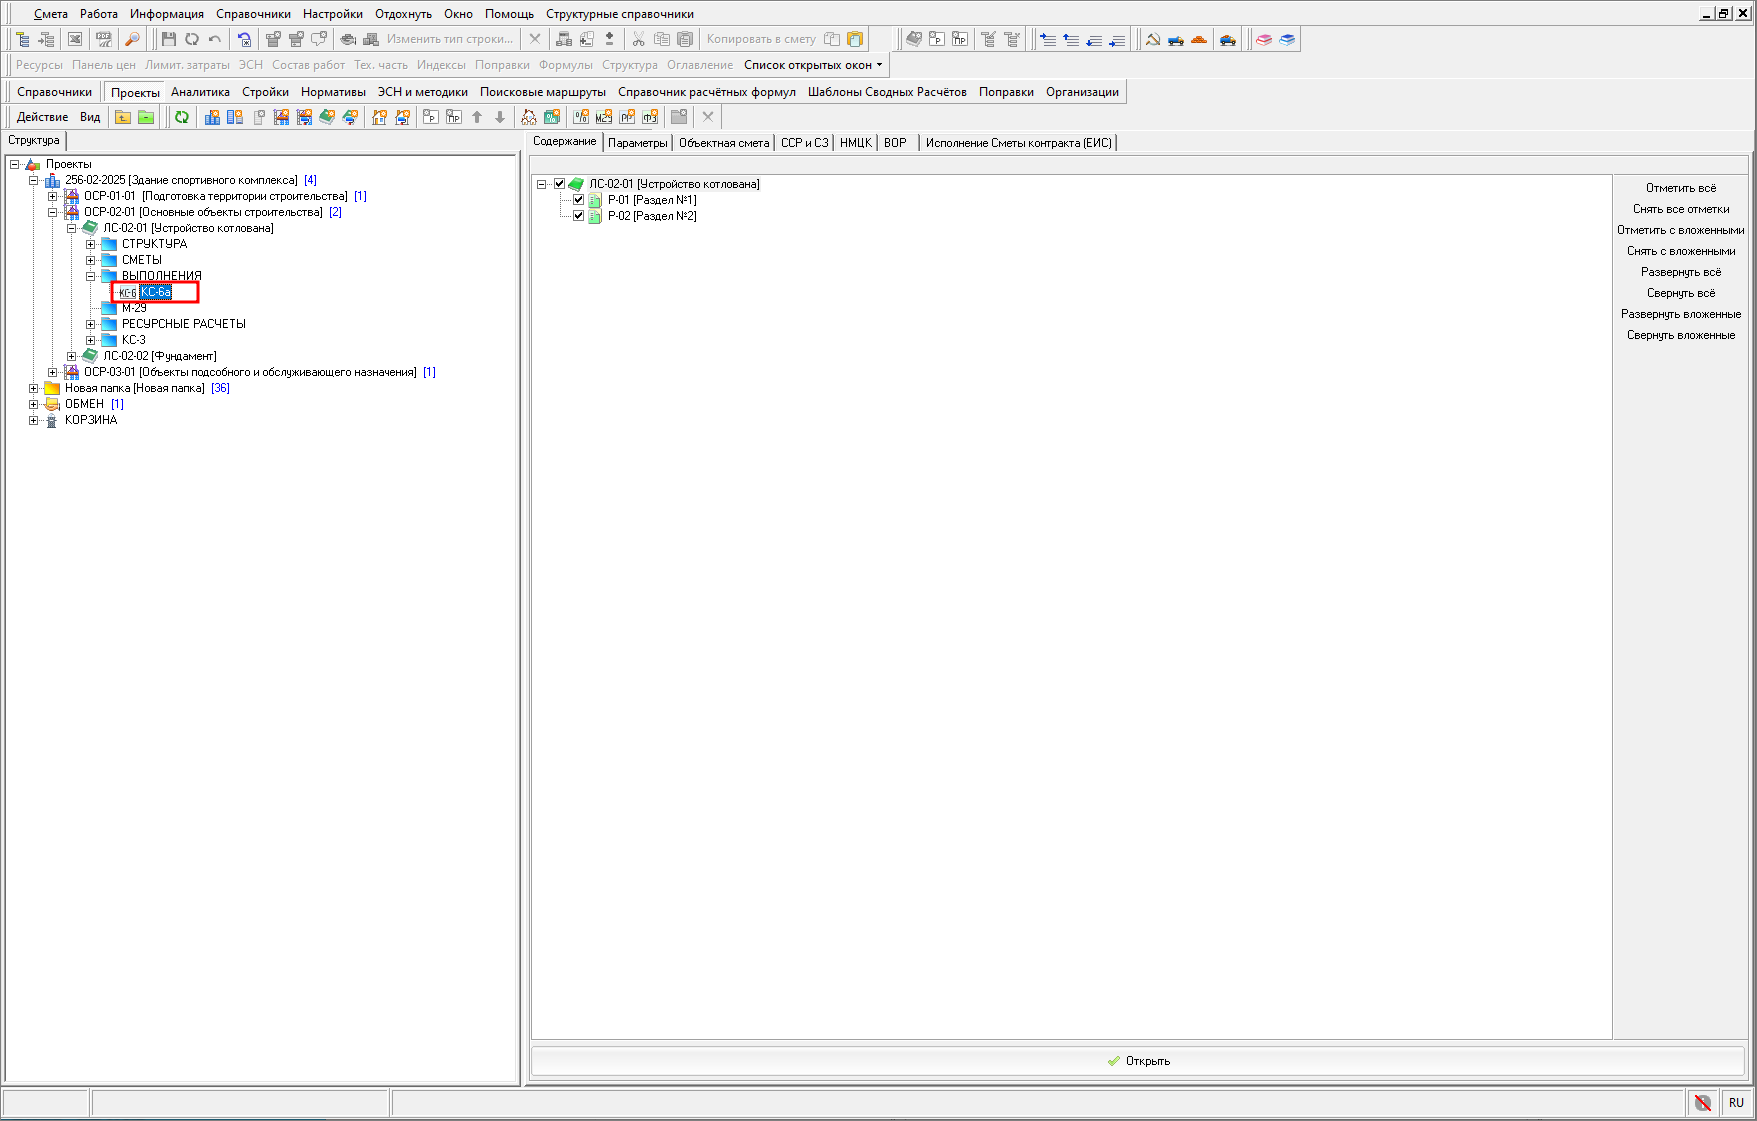
Task: Select the КОРЗИНА item in tree
Action: (x=91, y=420)
